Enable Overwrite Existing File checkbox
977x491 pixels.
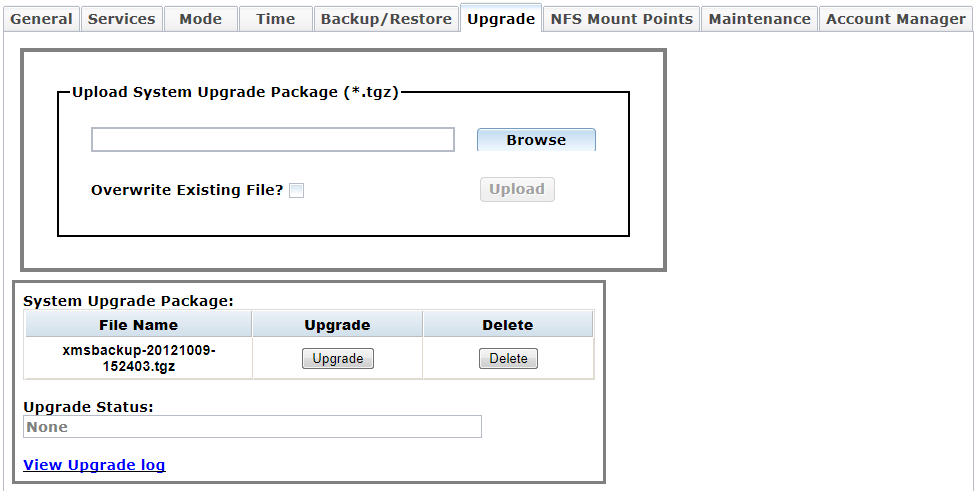[296, 191]
